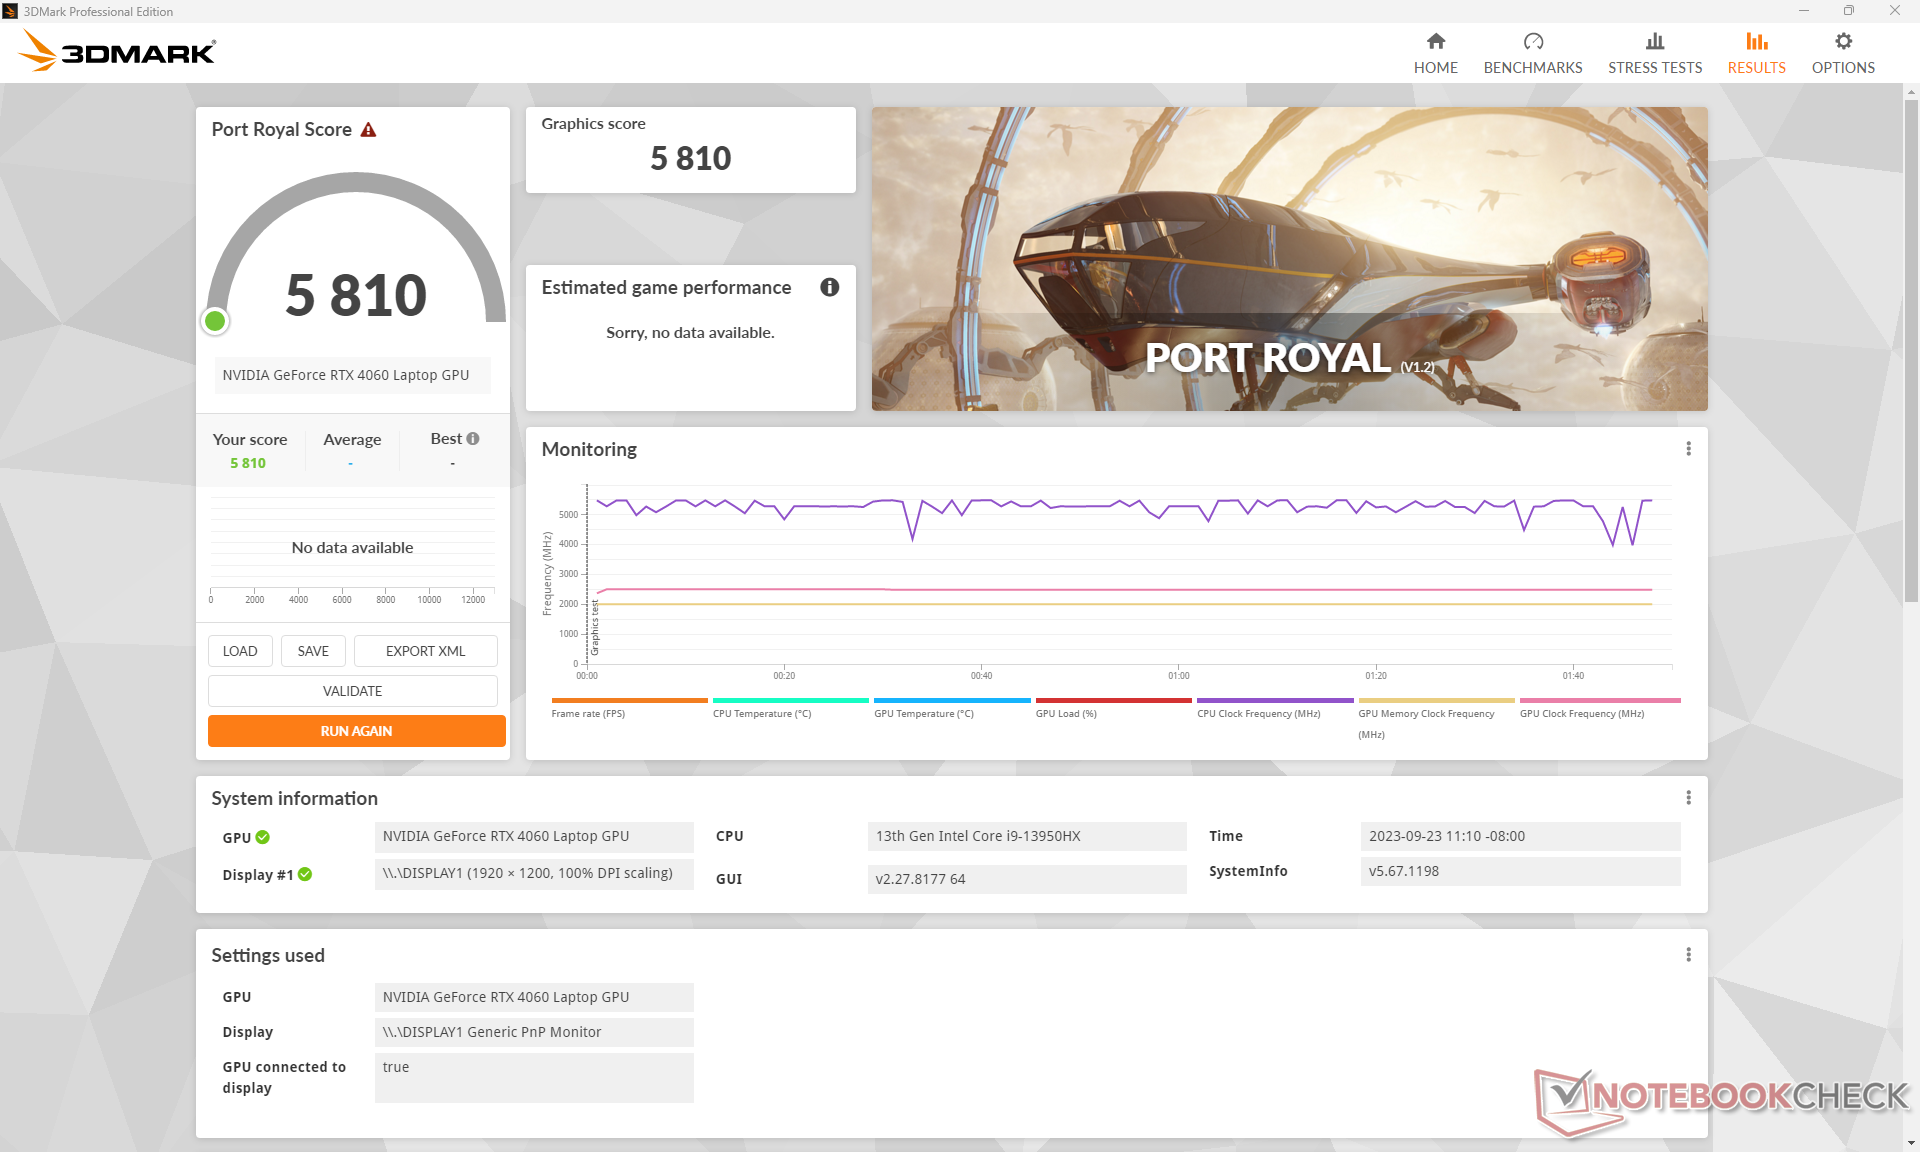
Task: Click the info icon beside Best score
Action: (x=473, y=439)
